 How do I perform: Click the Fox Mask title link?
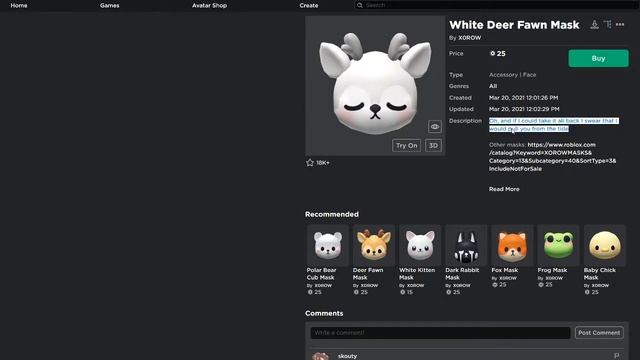[504, 270]
